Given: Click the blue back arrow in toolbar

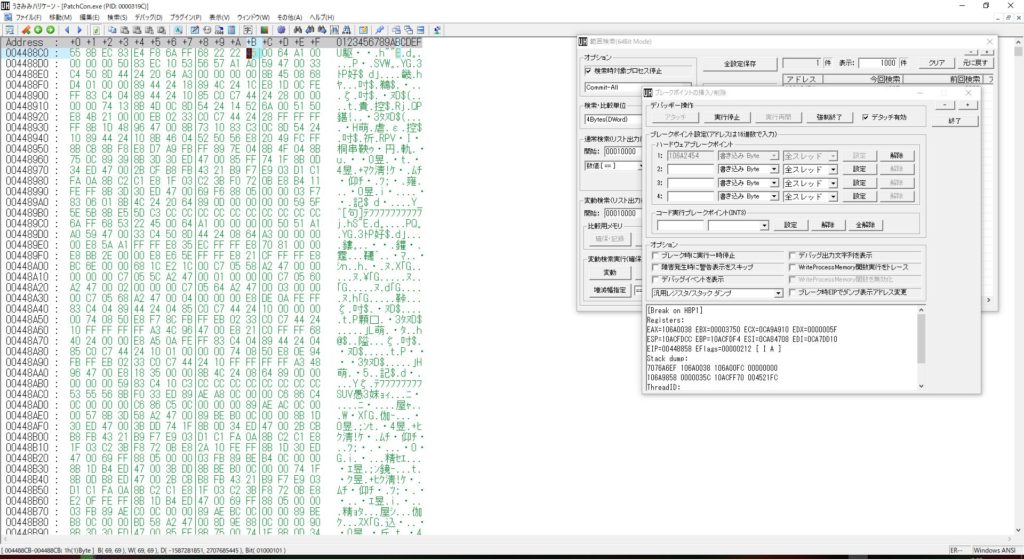Looking at the screenshot, I should 67,30.
